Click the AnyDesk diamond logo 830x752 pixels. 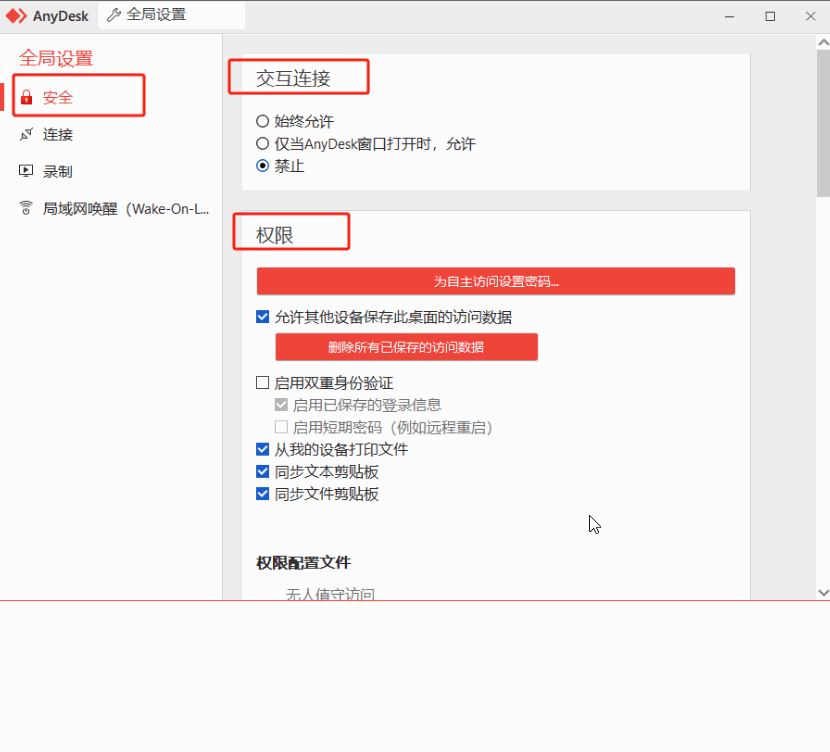point(18,15)
